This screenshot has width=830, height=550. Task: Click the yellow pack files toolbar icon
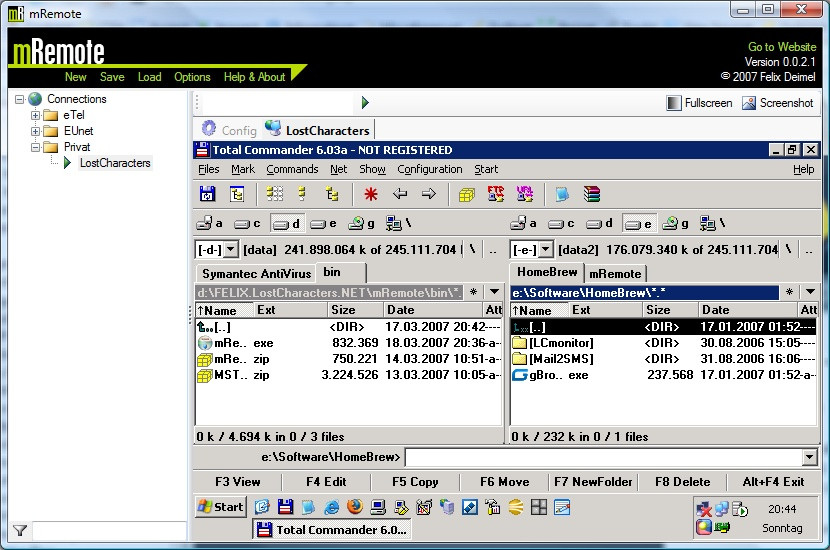466,195
